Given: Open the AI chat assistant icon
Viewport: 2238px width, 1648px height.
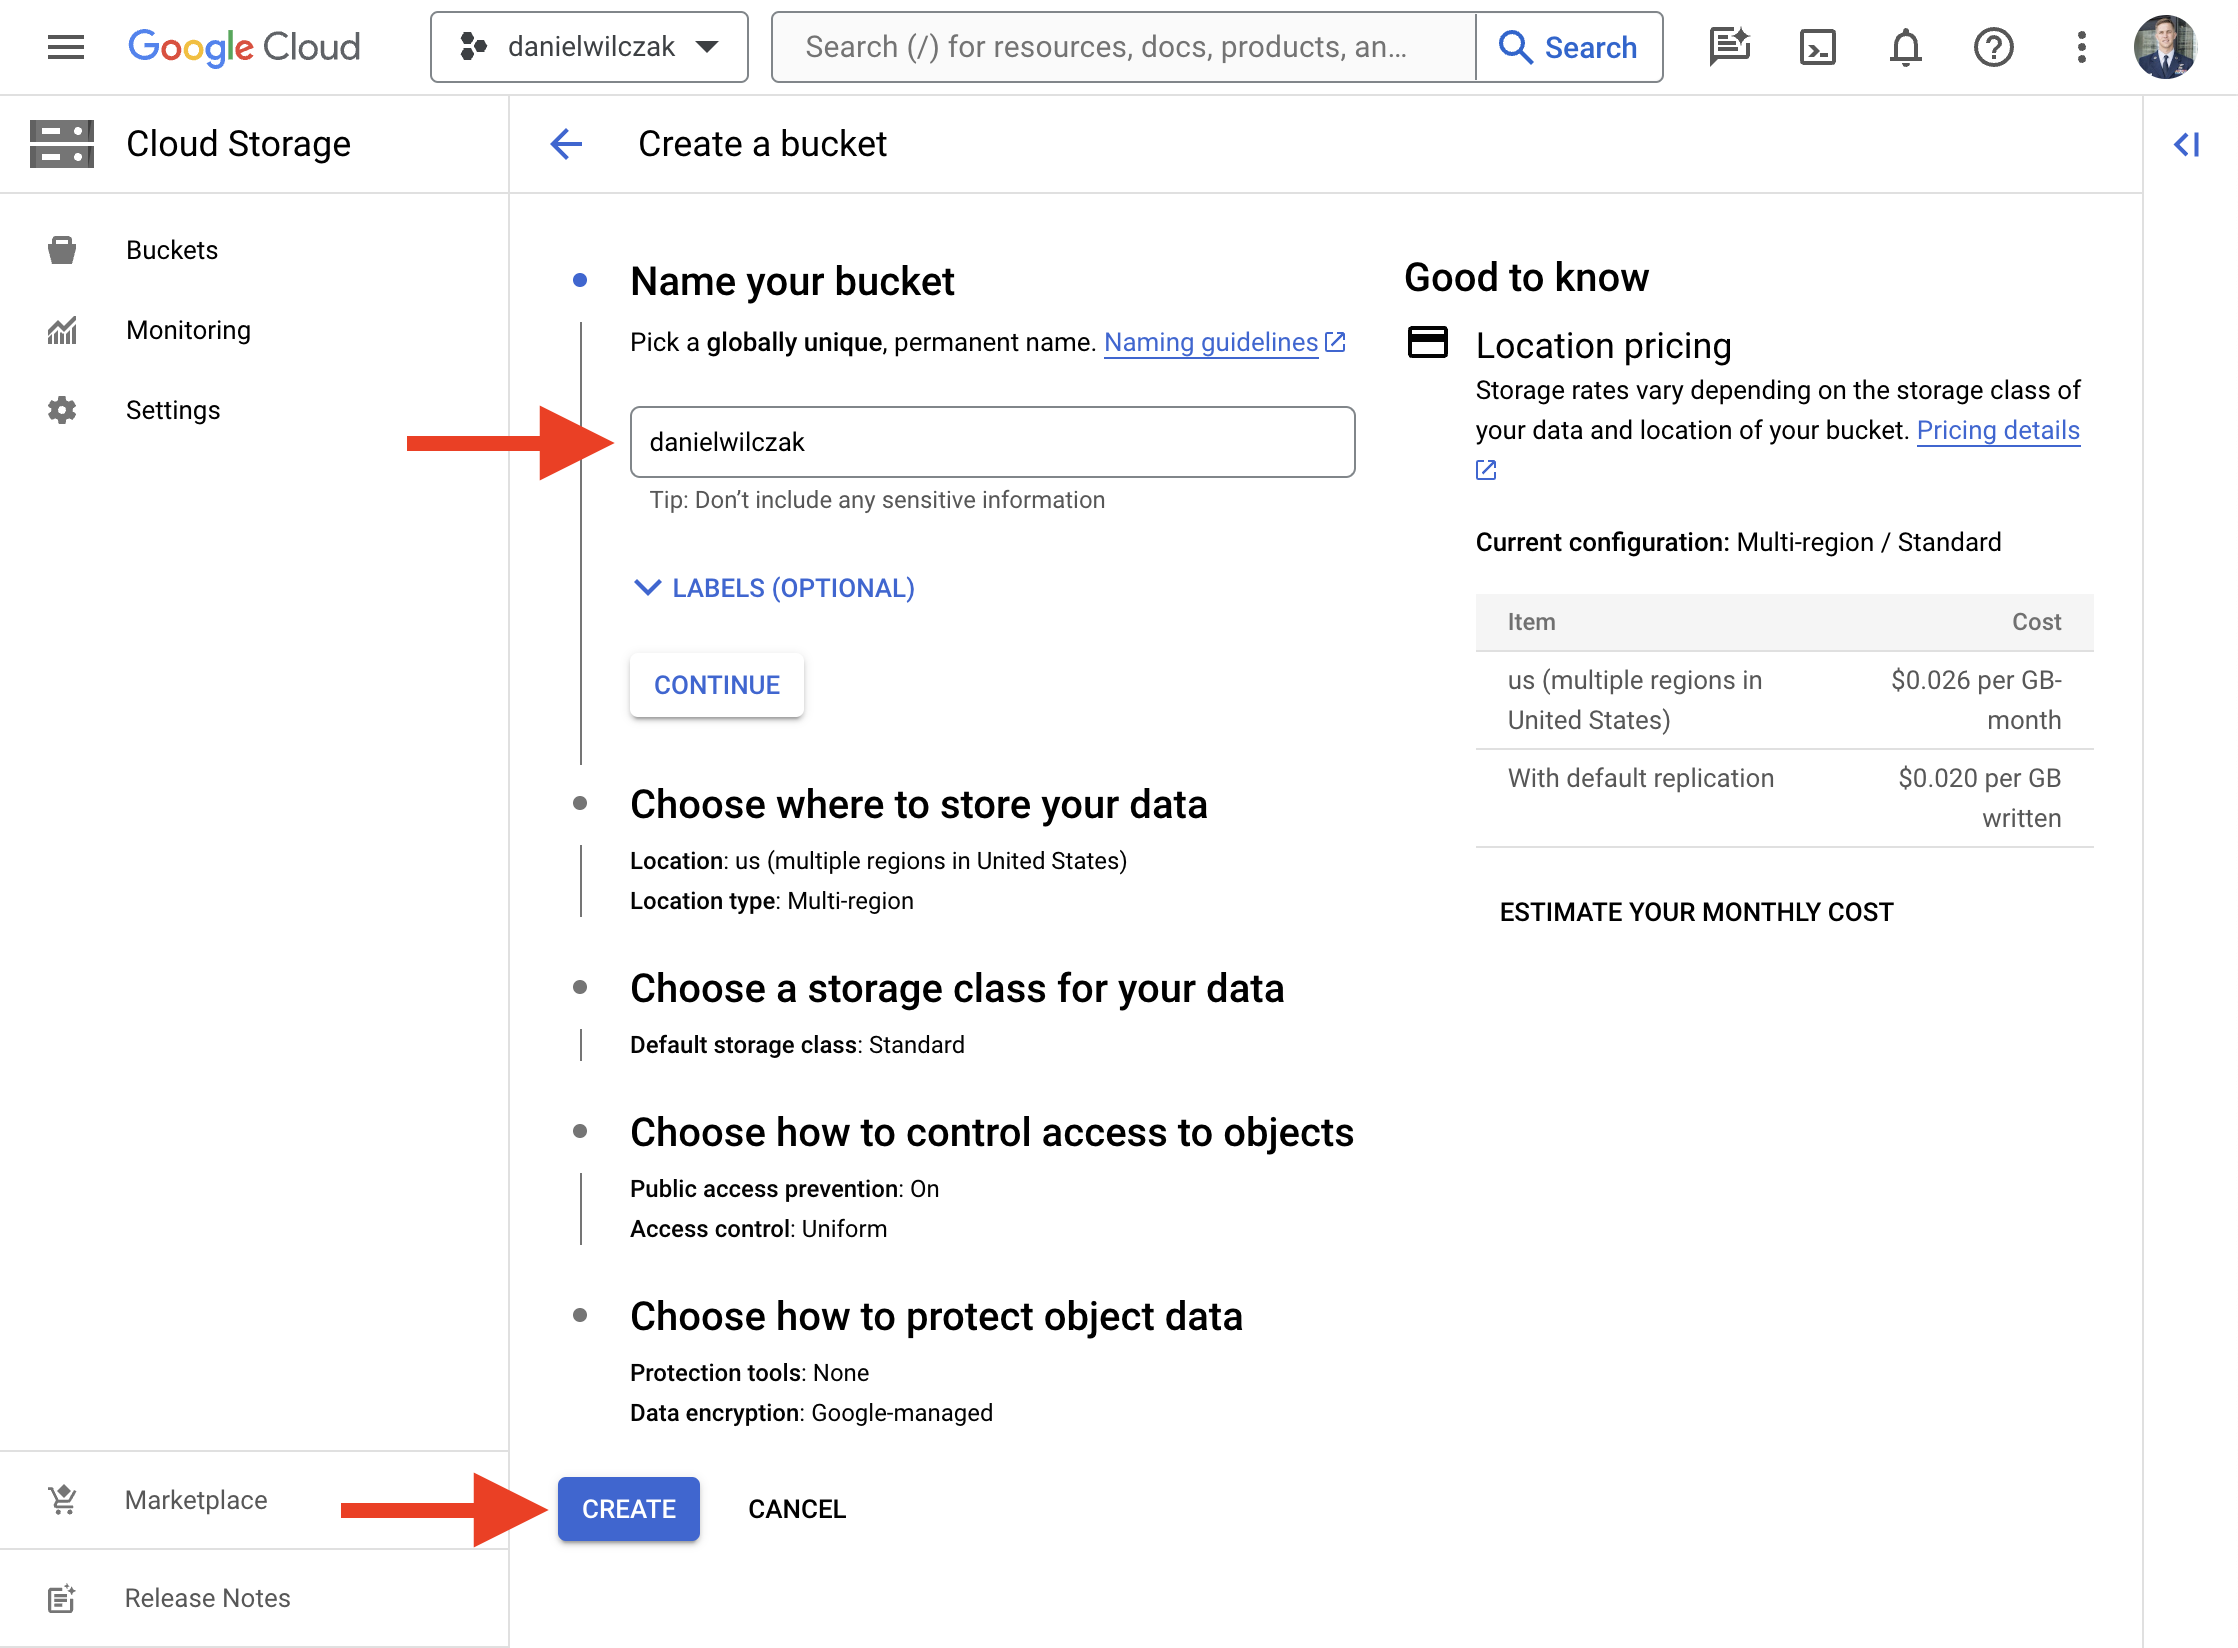Looking at the screenshot, I should 1729,47.
